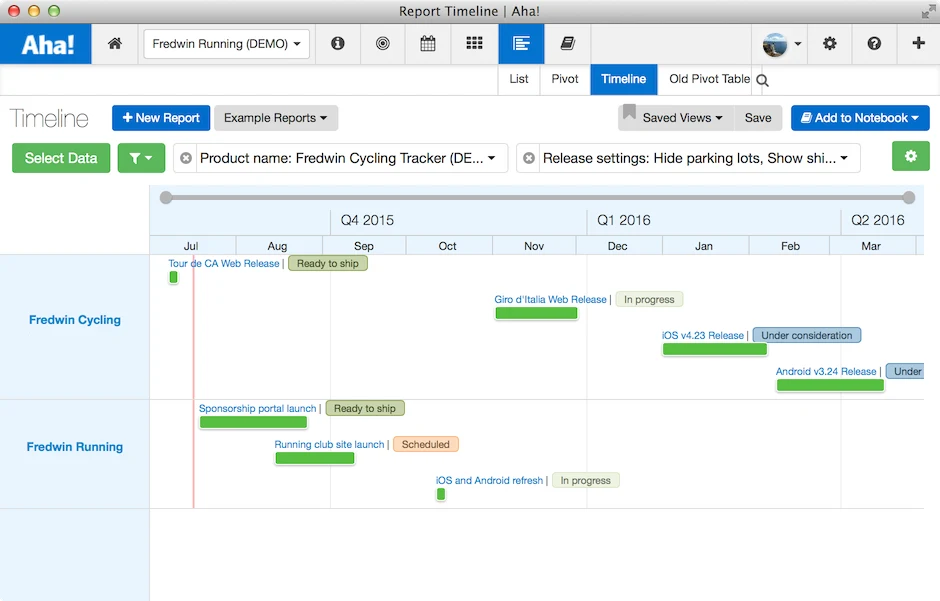The height and width of the screenshot is (601, 940).
Task: Open the strategy target icon
Action: (x=382, y=43)
